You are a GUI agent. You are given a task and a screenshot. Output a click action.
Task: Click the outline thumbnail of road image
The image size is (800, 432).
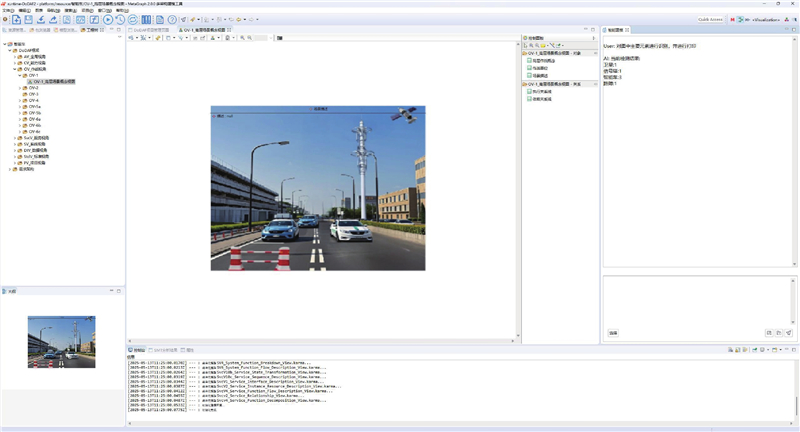point(61,341)
